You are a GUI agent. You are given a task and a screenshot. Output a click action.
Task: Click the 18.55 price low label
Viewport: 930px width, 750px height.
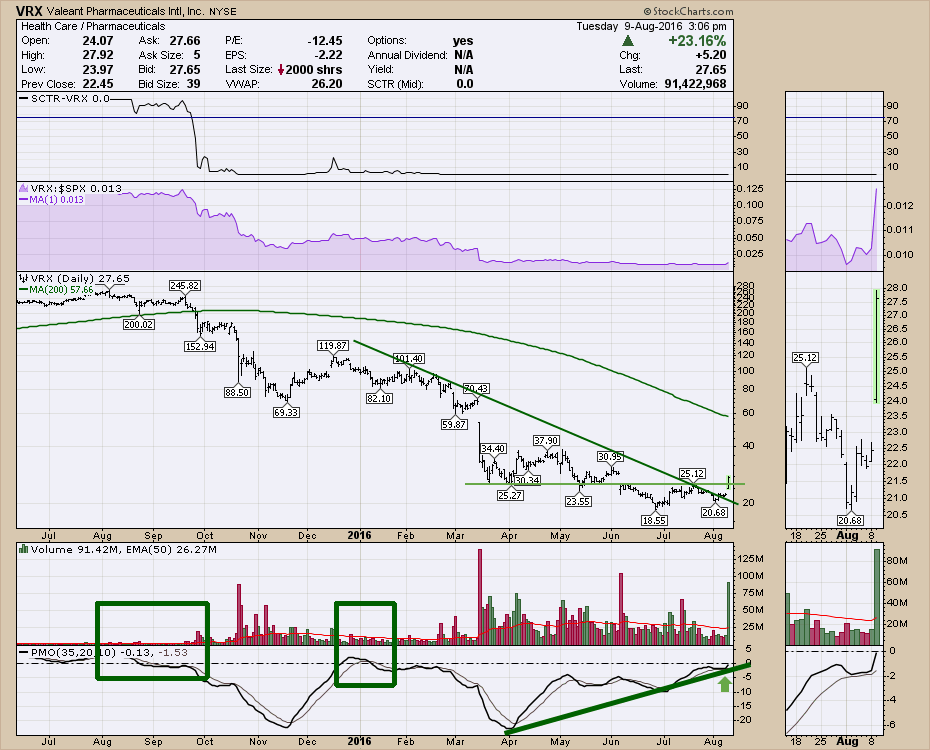[654, 520]
